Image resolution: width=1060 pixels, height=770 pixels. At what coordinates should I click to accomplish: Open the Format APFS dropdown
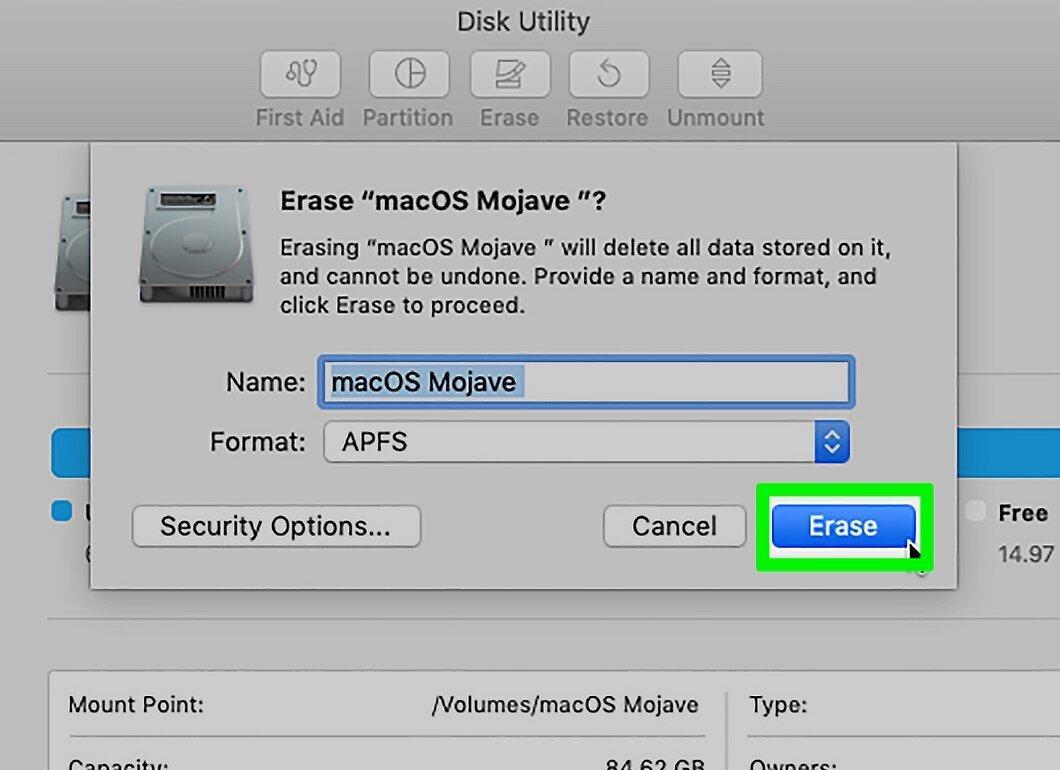(586, 442)
